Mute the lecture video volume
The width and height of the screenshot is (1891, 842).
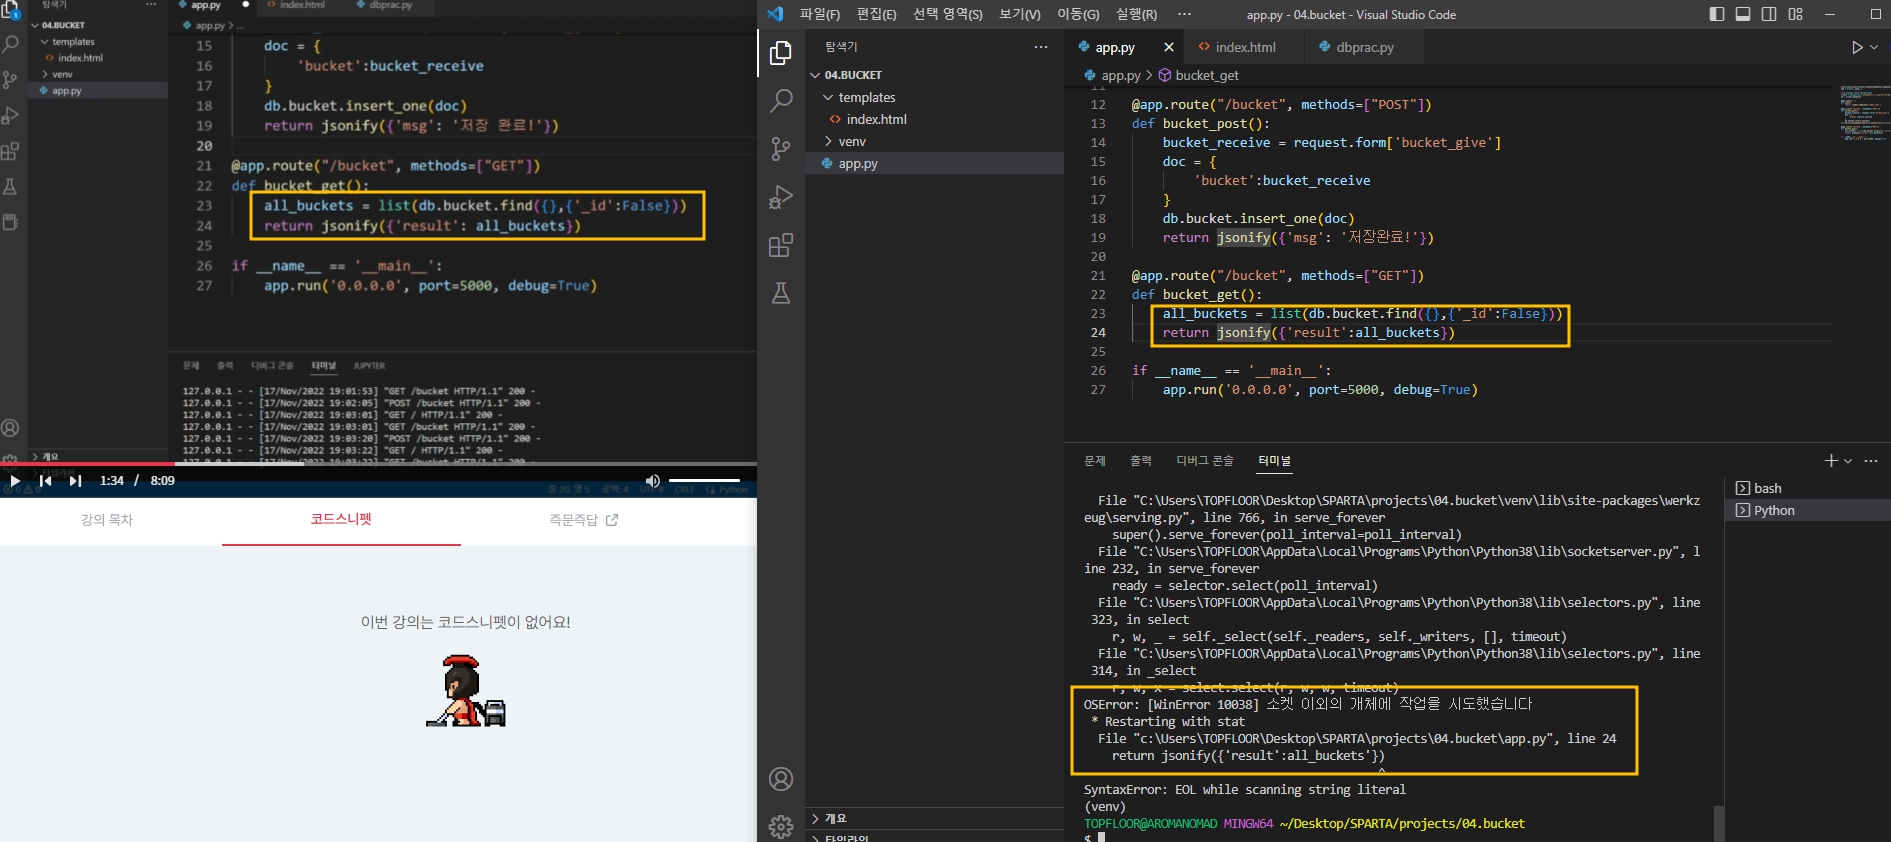tap(653, 481)
